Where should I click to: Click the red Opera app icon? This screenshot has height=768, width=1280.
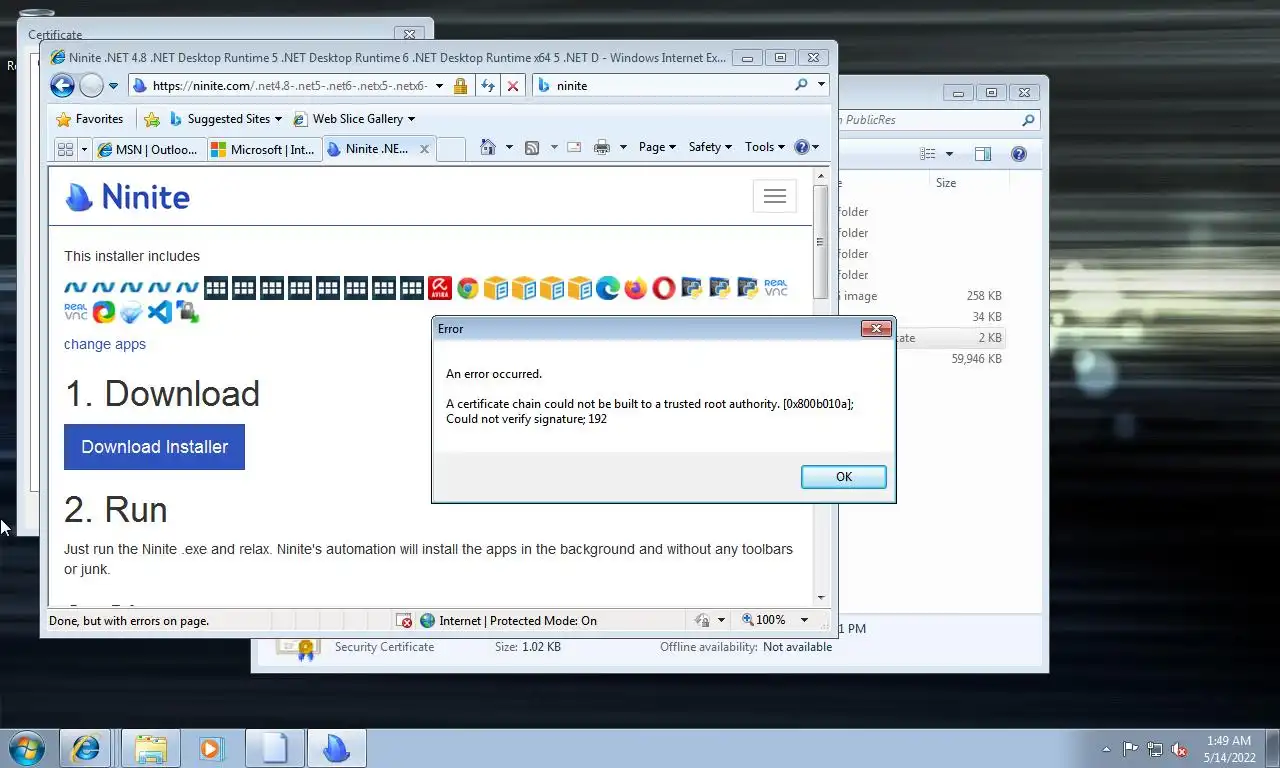click(x=663, y=289)
